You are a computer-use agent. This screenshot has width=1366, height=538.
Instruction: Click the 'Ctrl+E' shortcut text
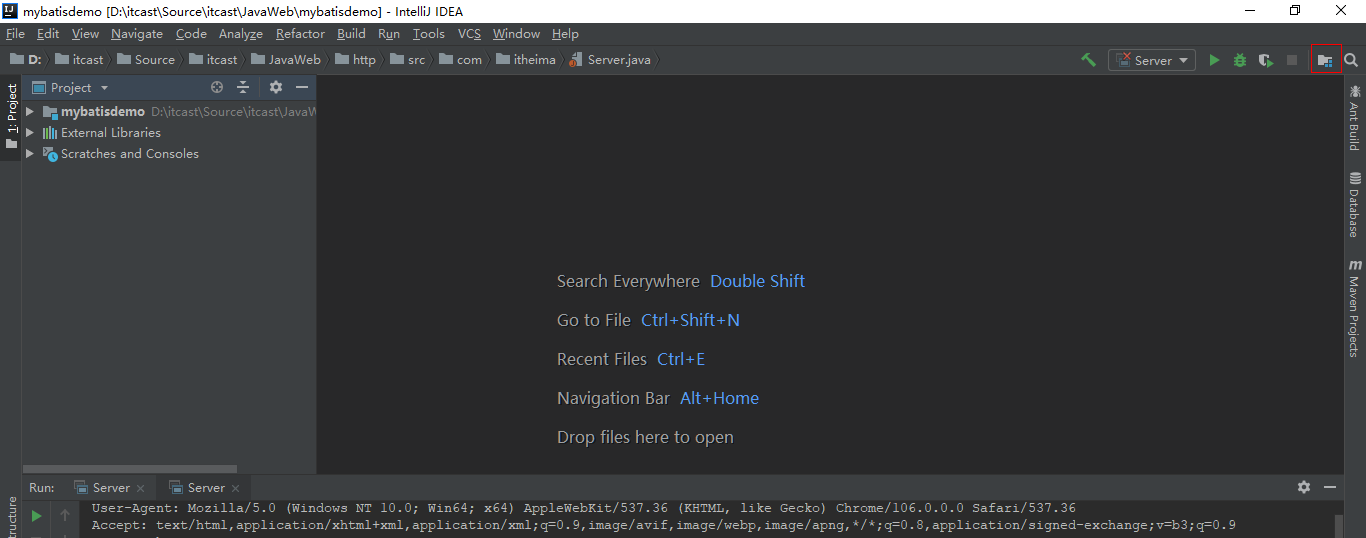point(681,359)
